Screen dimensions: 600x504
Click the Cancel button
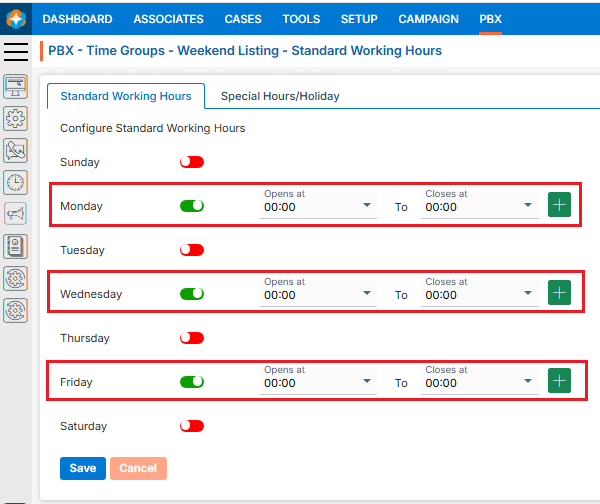point(138,468)
